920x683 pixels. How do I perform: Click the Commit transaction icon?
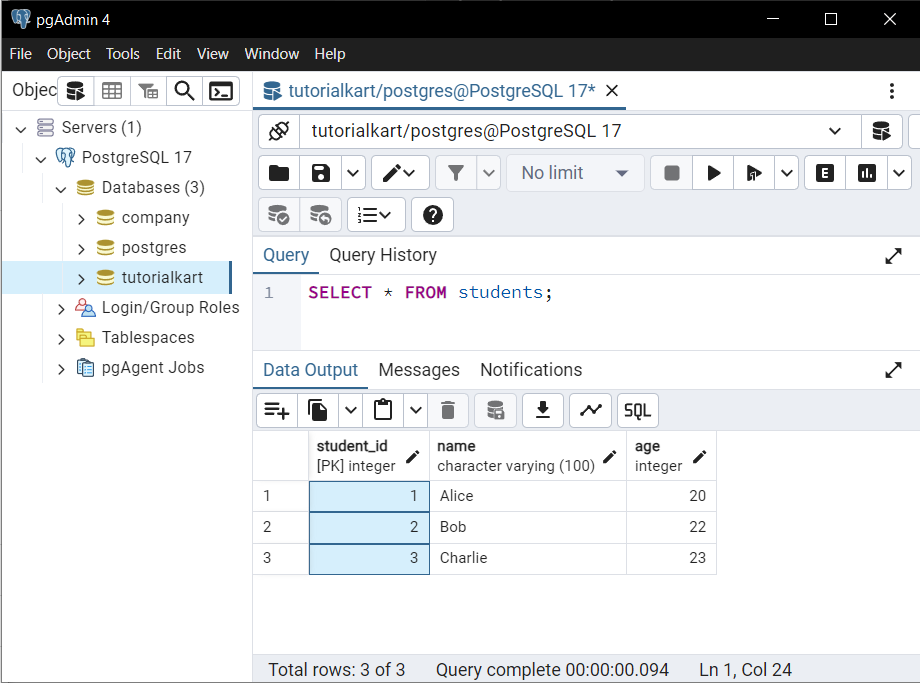click(x=279, y=215)
